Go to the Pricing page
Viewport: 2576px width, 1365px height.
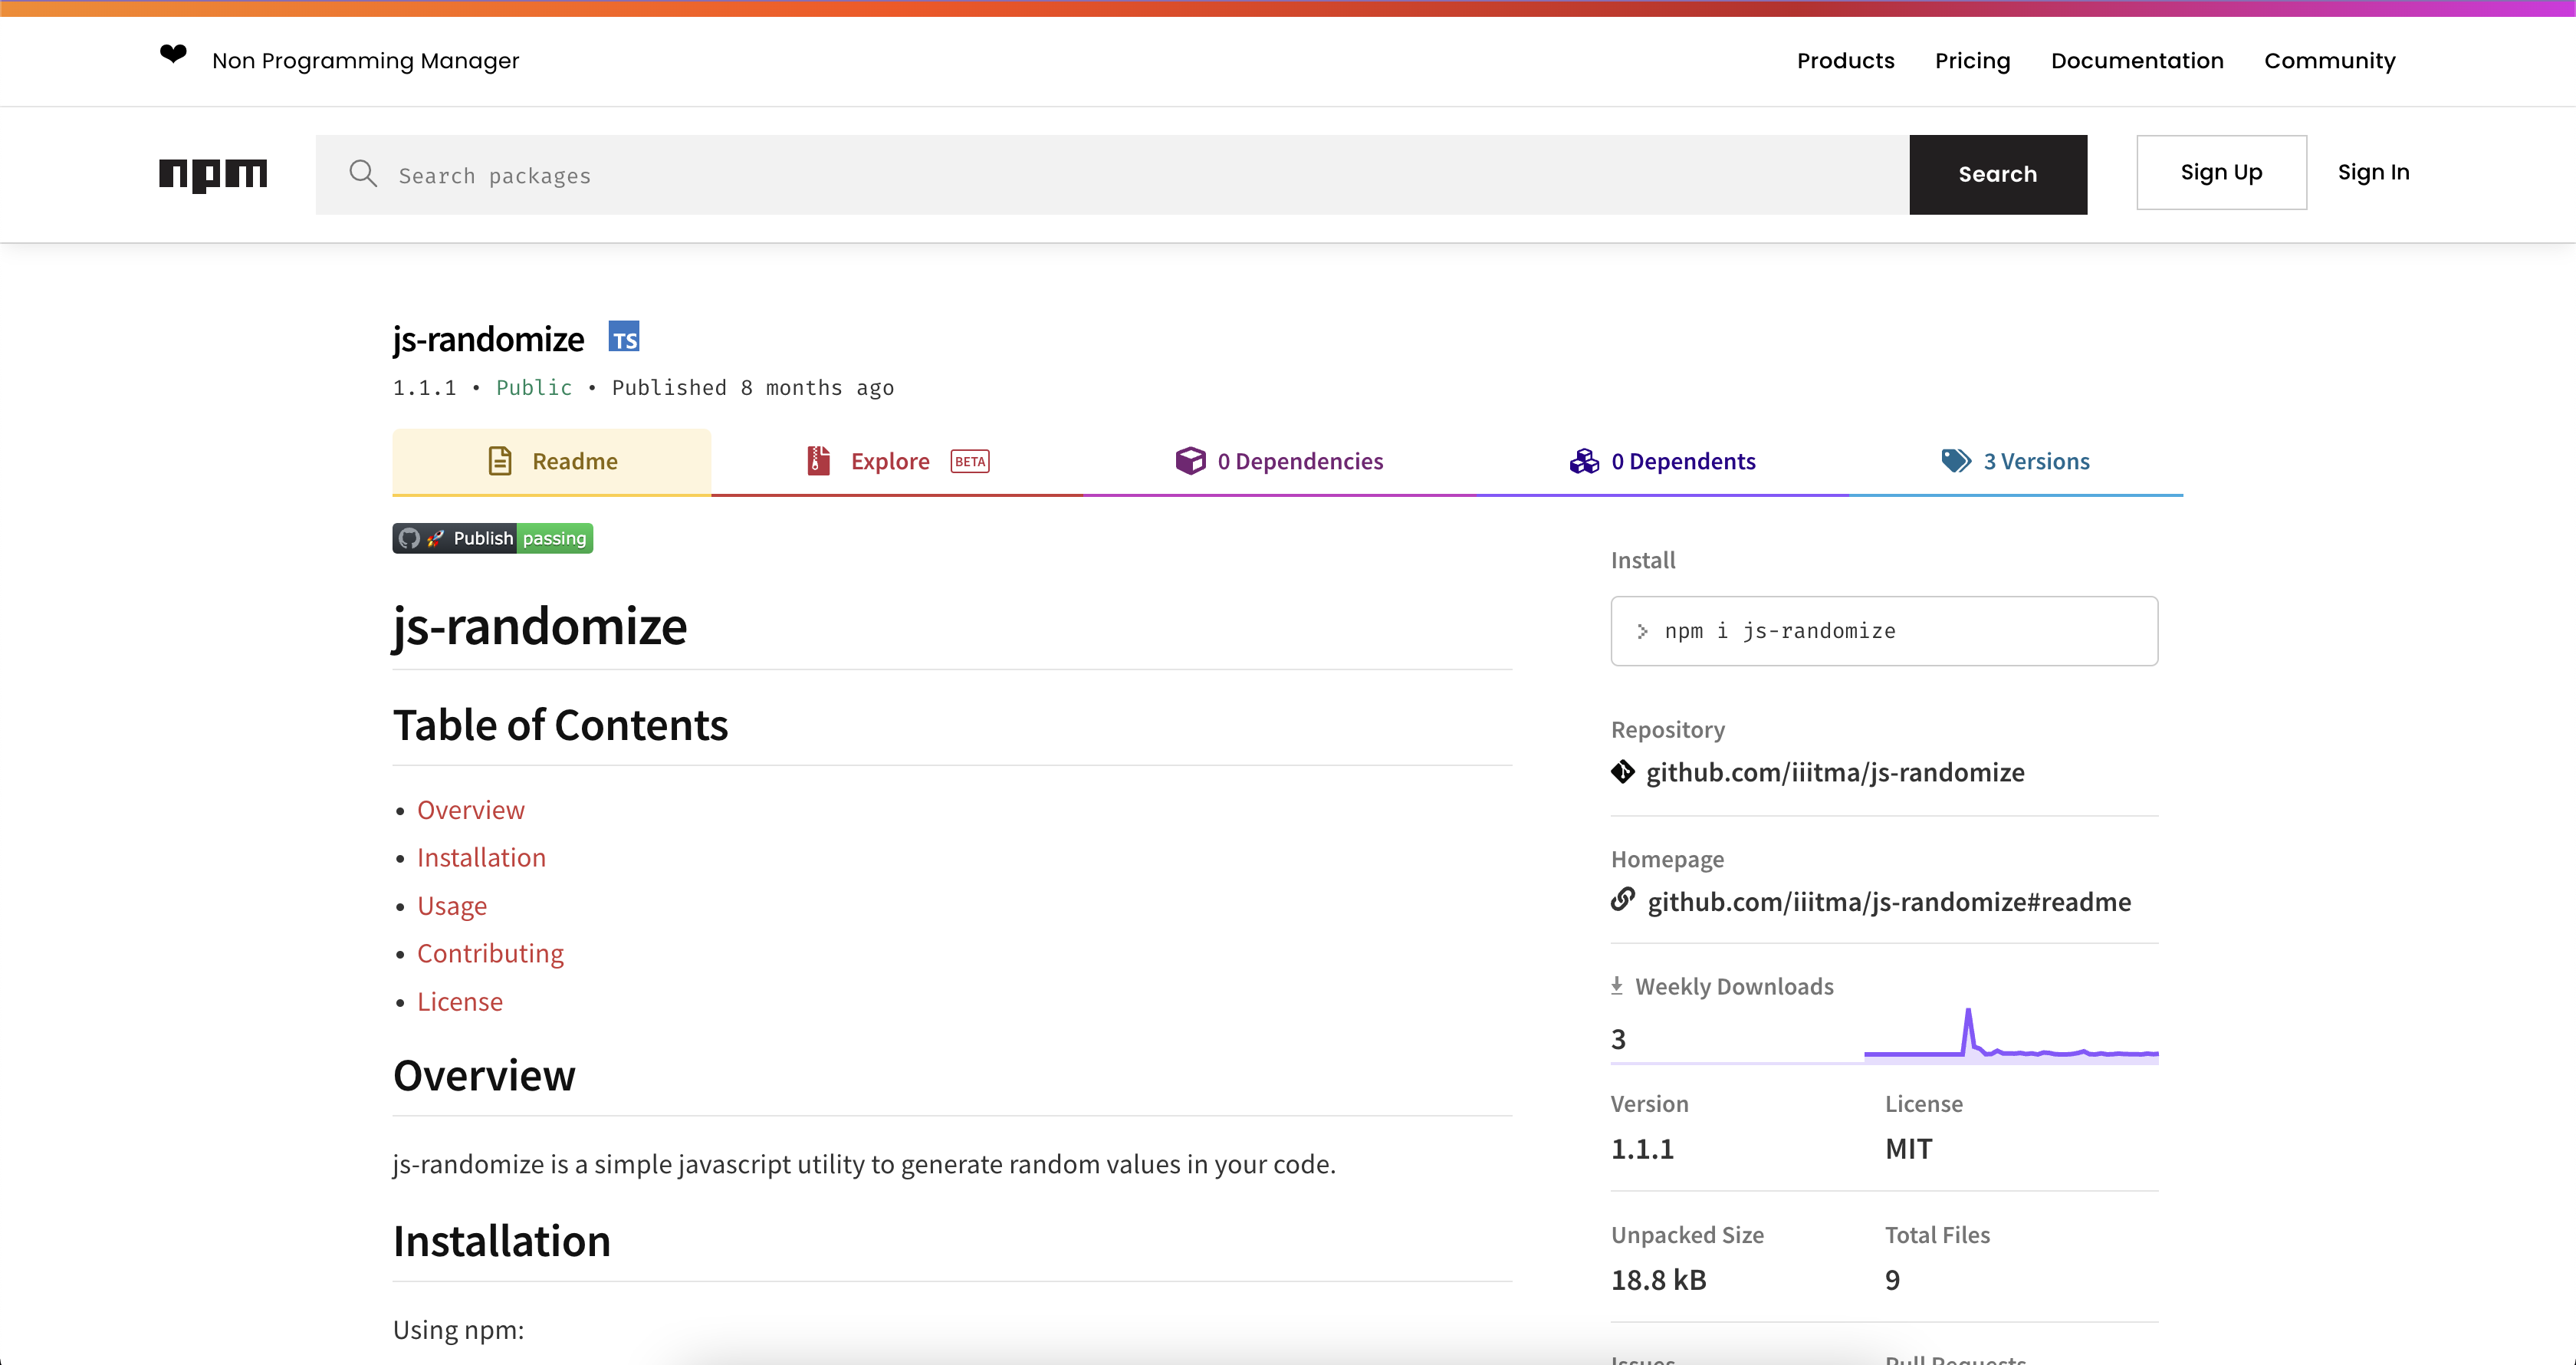(1972, 61)
